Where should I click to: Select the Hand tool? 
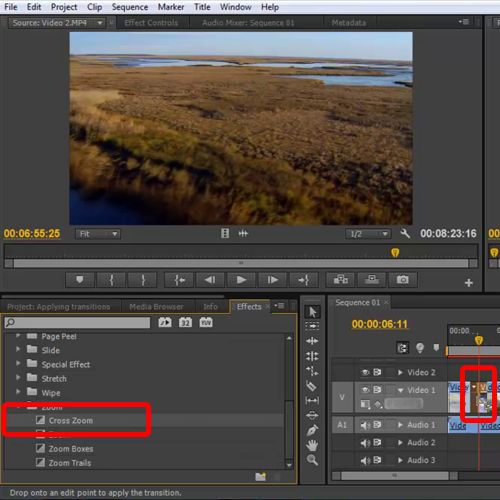[x=312, y=445]
